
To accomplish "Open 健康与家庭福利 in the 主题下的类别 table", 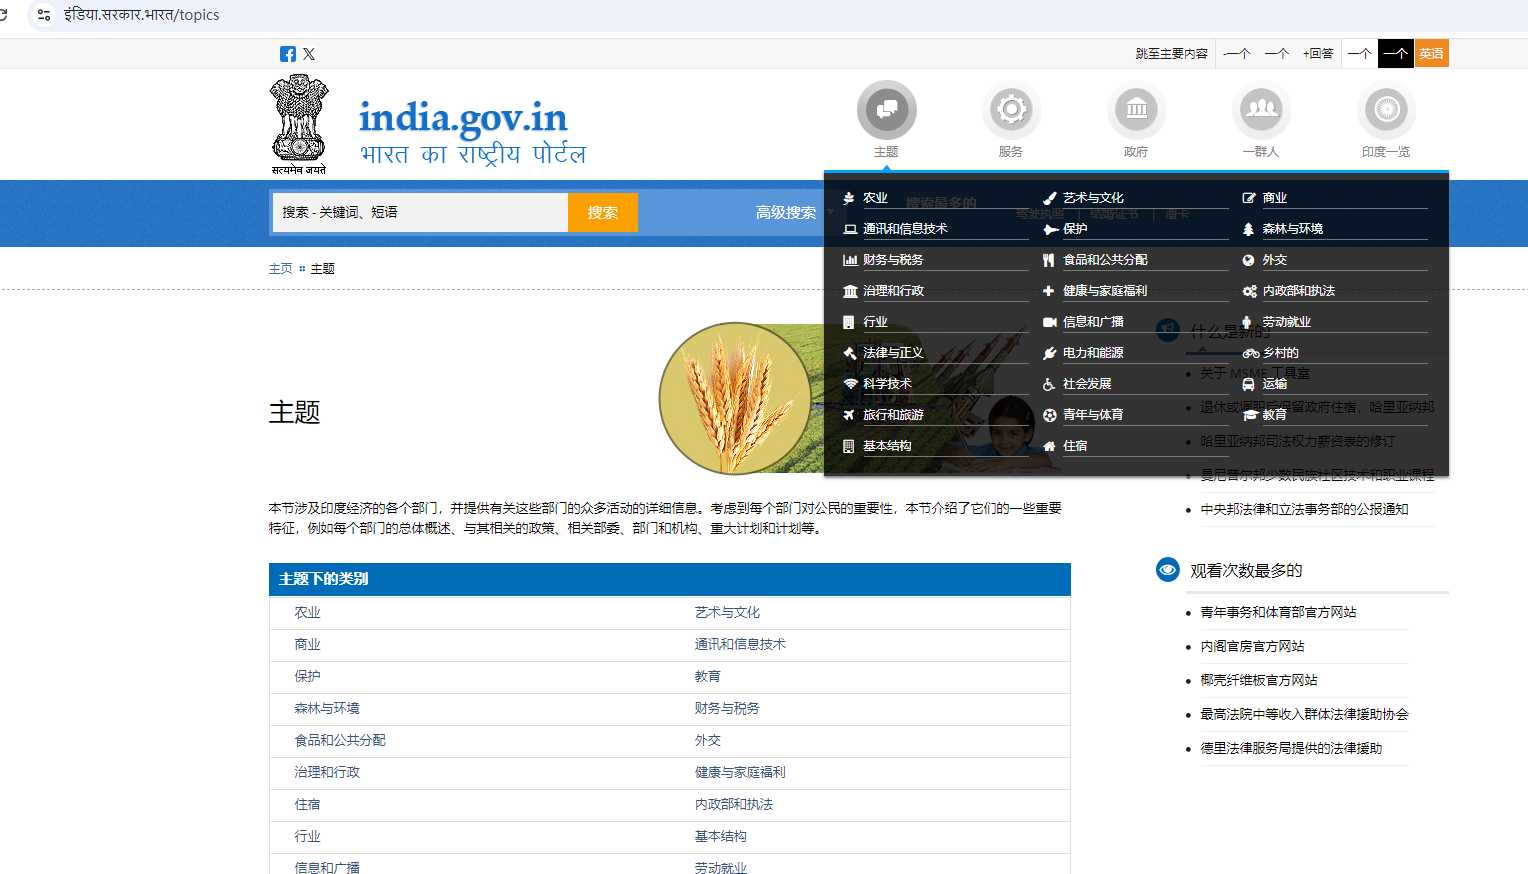I will click(740, 773).
